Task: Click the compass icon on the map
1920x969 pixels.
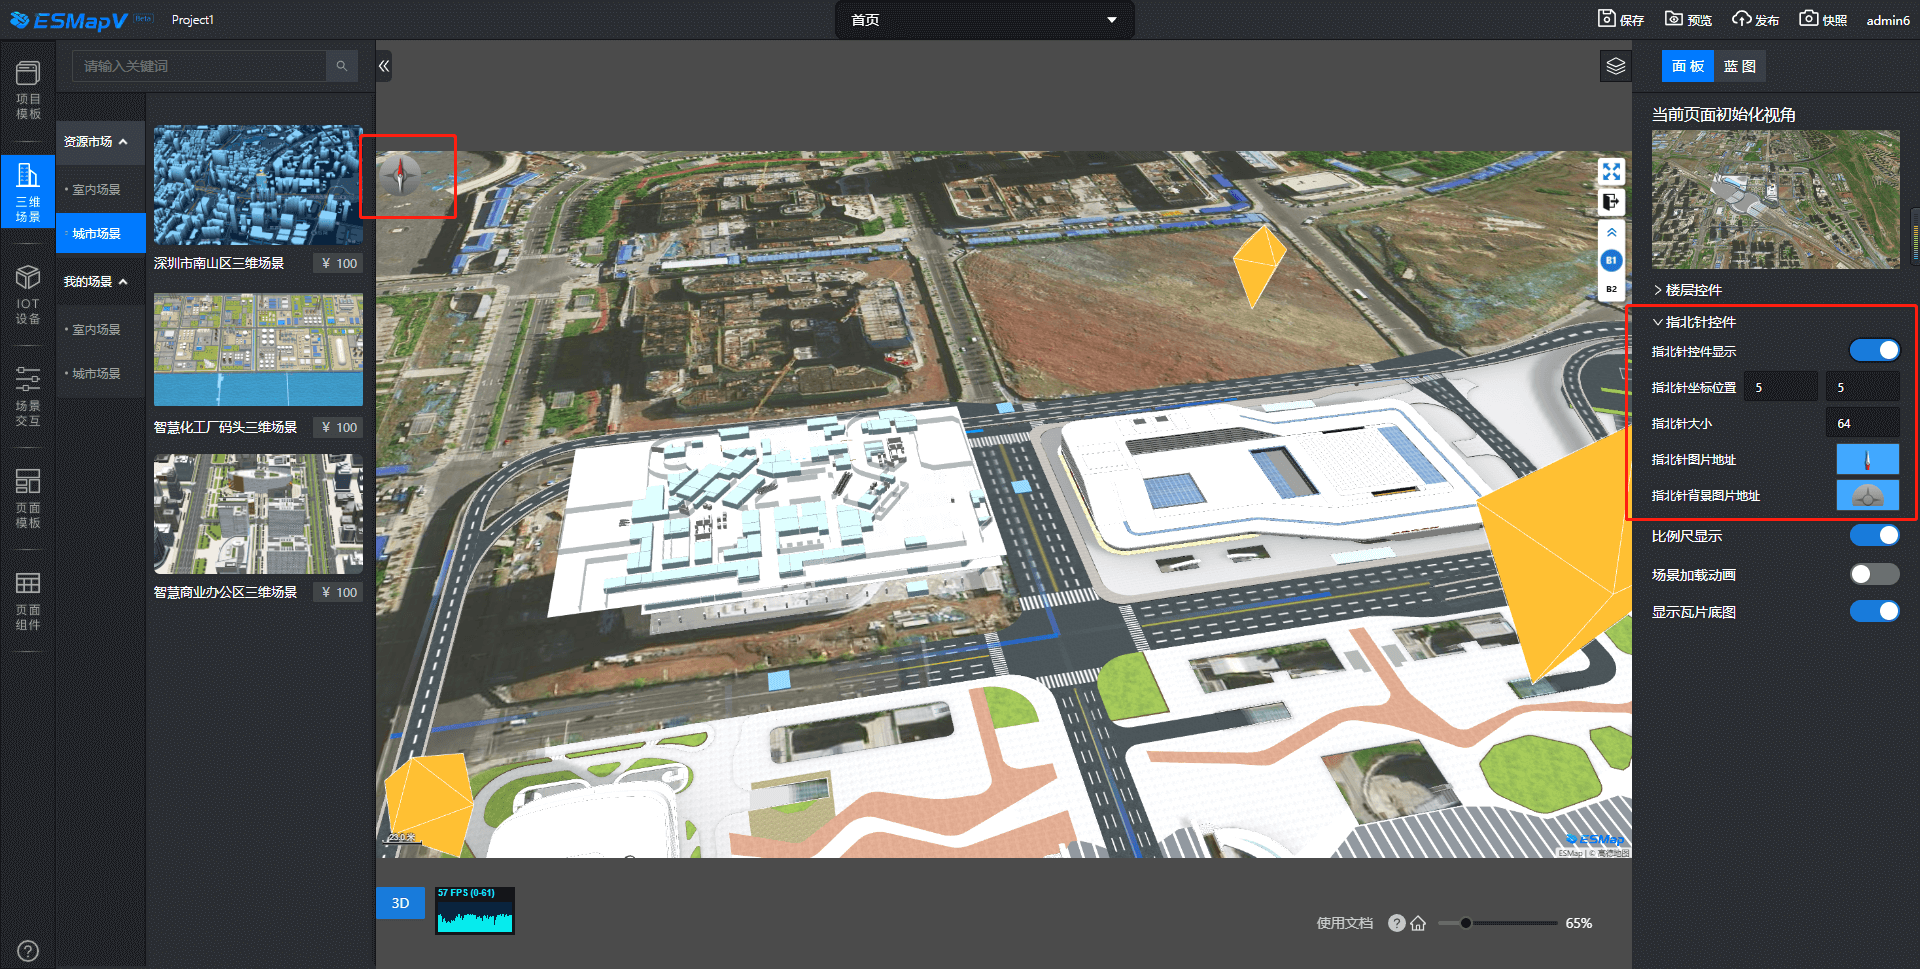Action: click(x=402, y=175)
